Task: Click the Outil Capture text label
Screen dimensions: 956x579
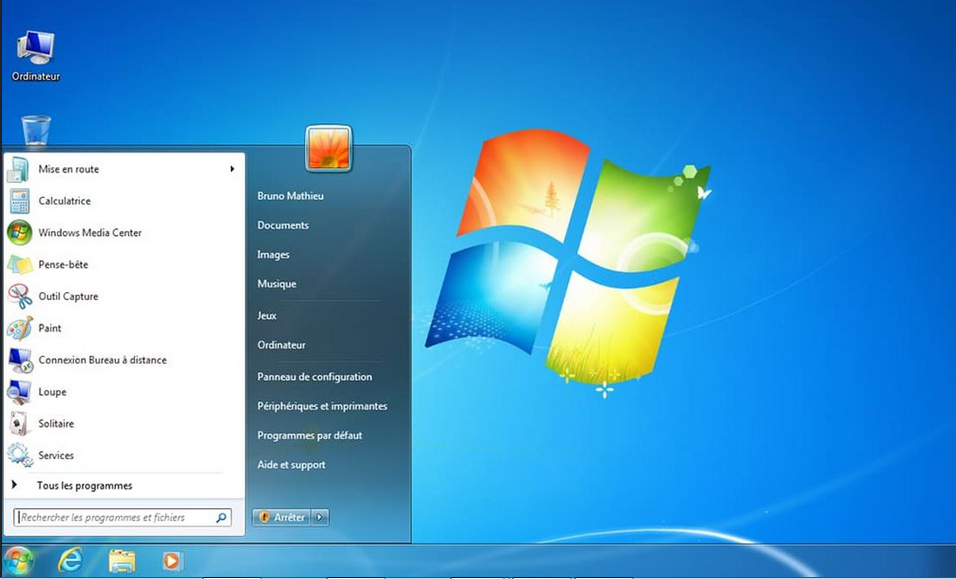Action: coord(68,296)
